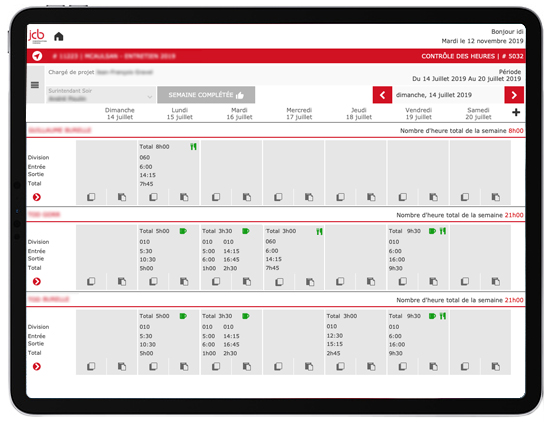Paste into middle employee's empty Jeudi cell
Image resolution: width=555 pixels, height=422 pixels.
point(371,281)
